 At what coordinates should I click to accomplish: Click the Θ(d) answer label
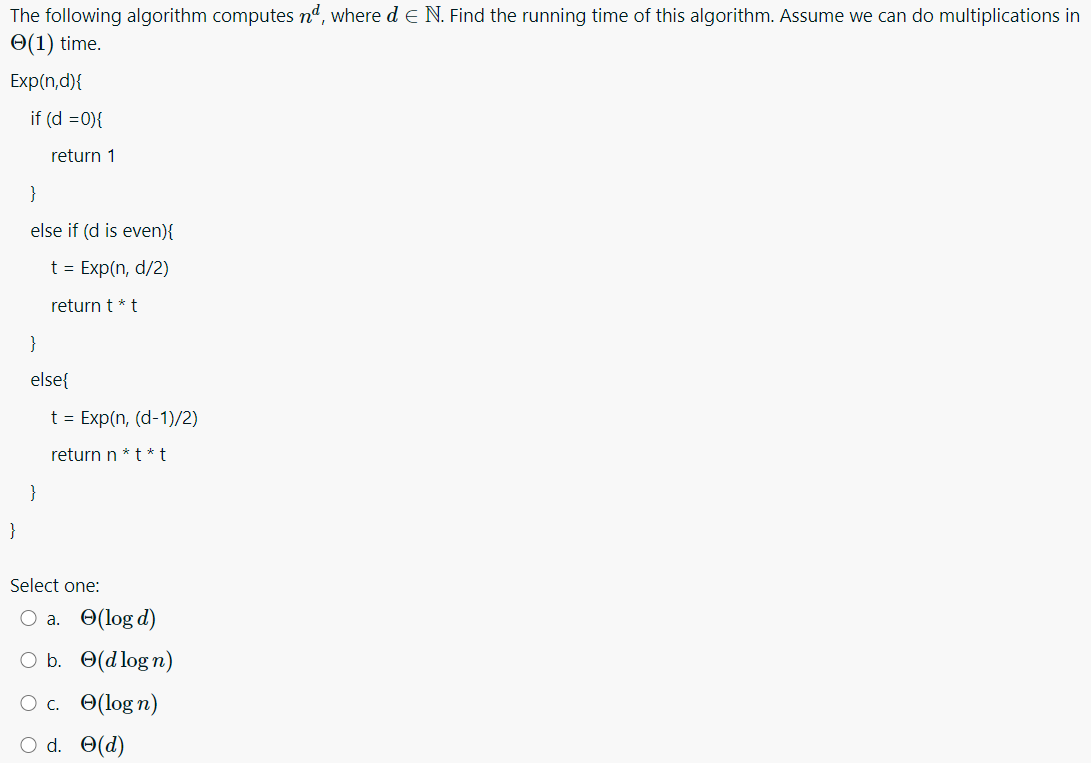[104, 744]
